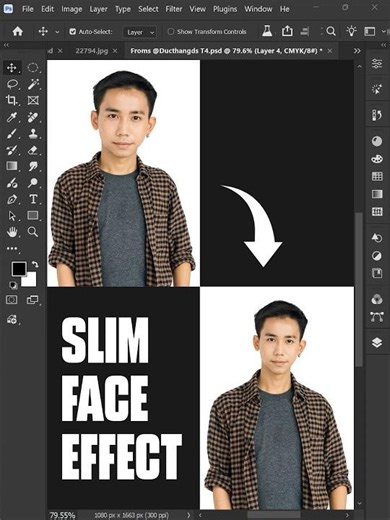Open the Filter menu
390x520 pixels.
(x=174, y=9)
